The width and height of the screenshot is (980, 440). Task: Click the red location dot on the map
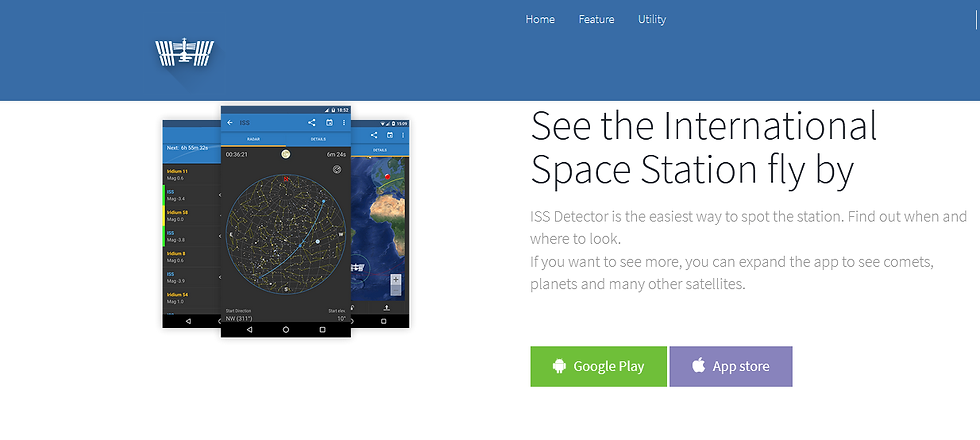click(387, 177)
